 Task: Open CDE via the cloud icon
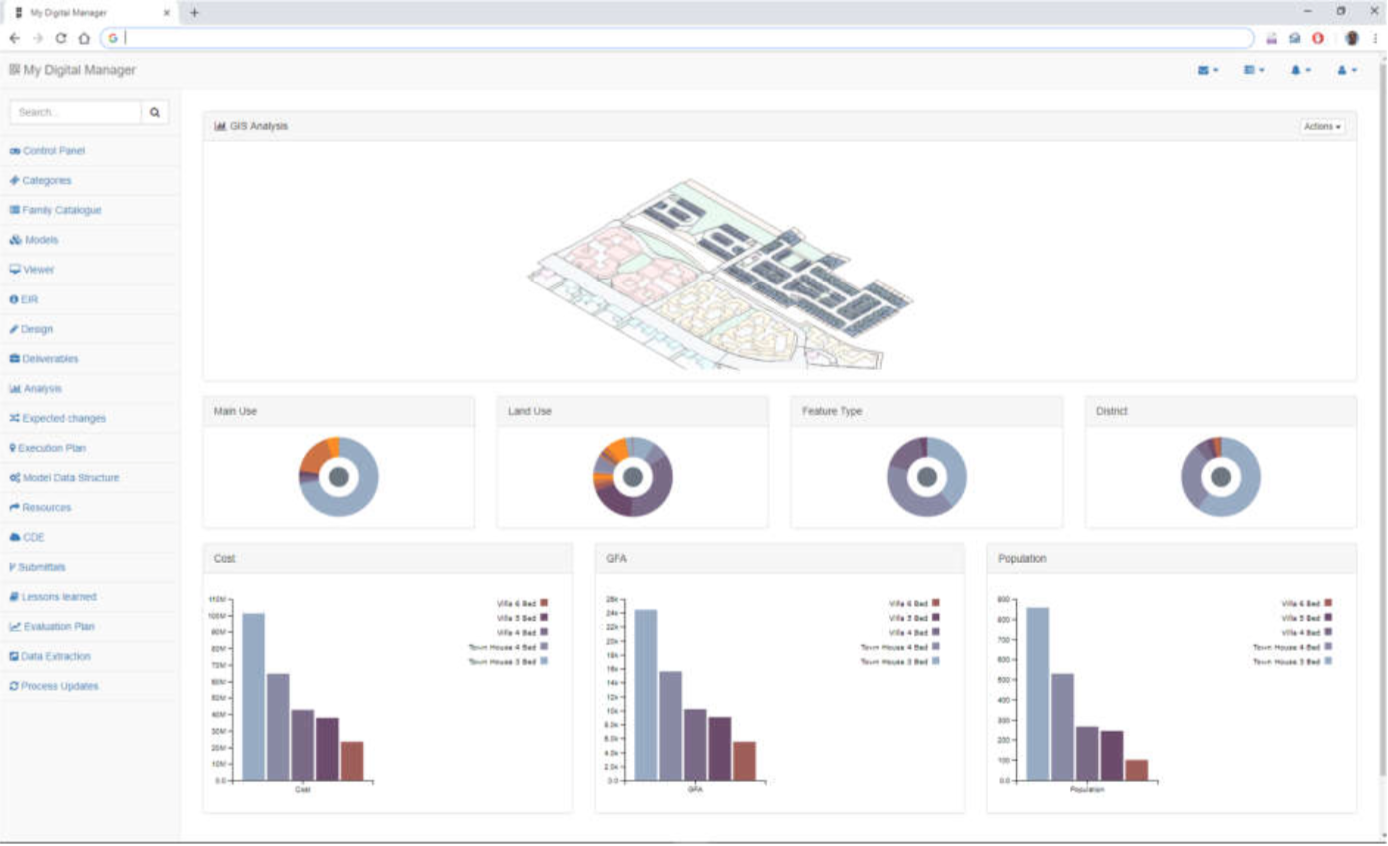pos(15,537)
